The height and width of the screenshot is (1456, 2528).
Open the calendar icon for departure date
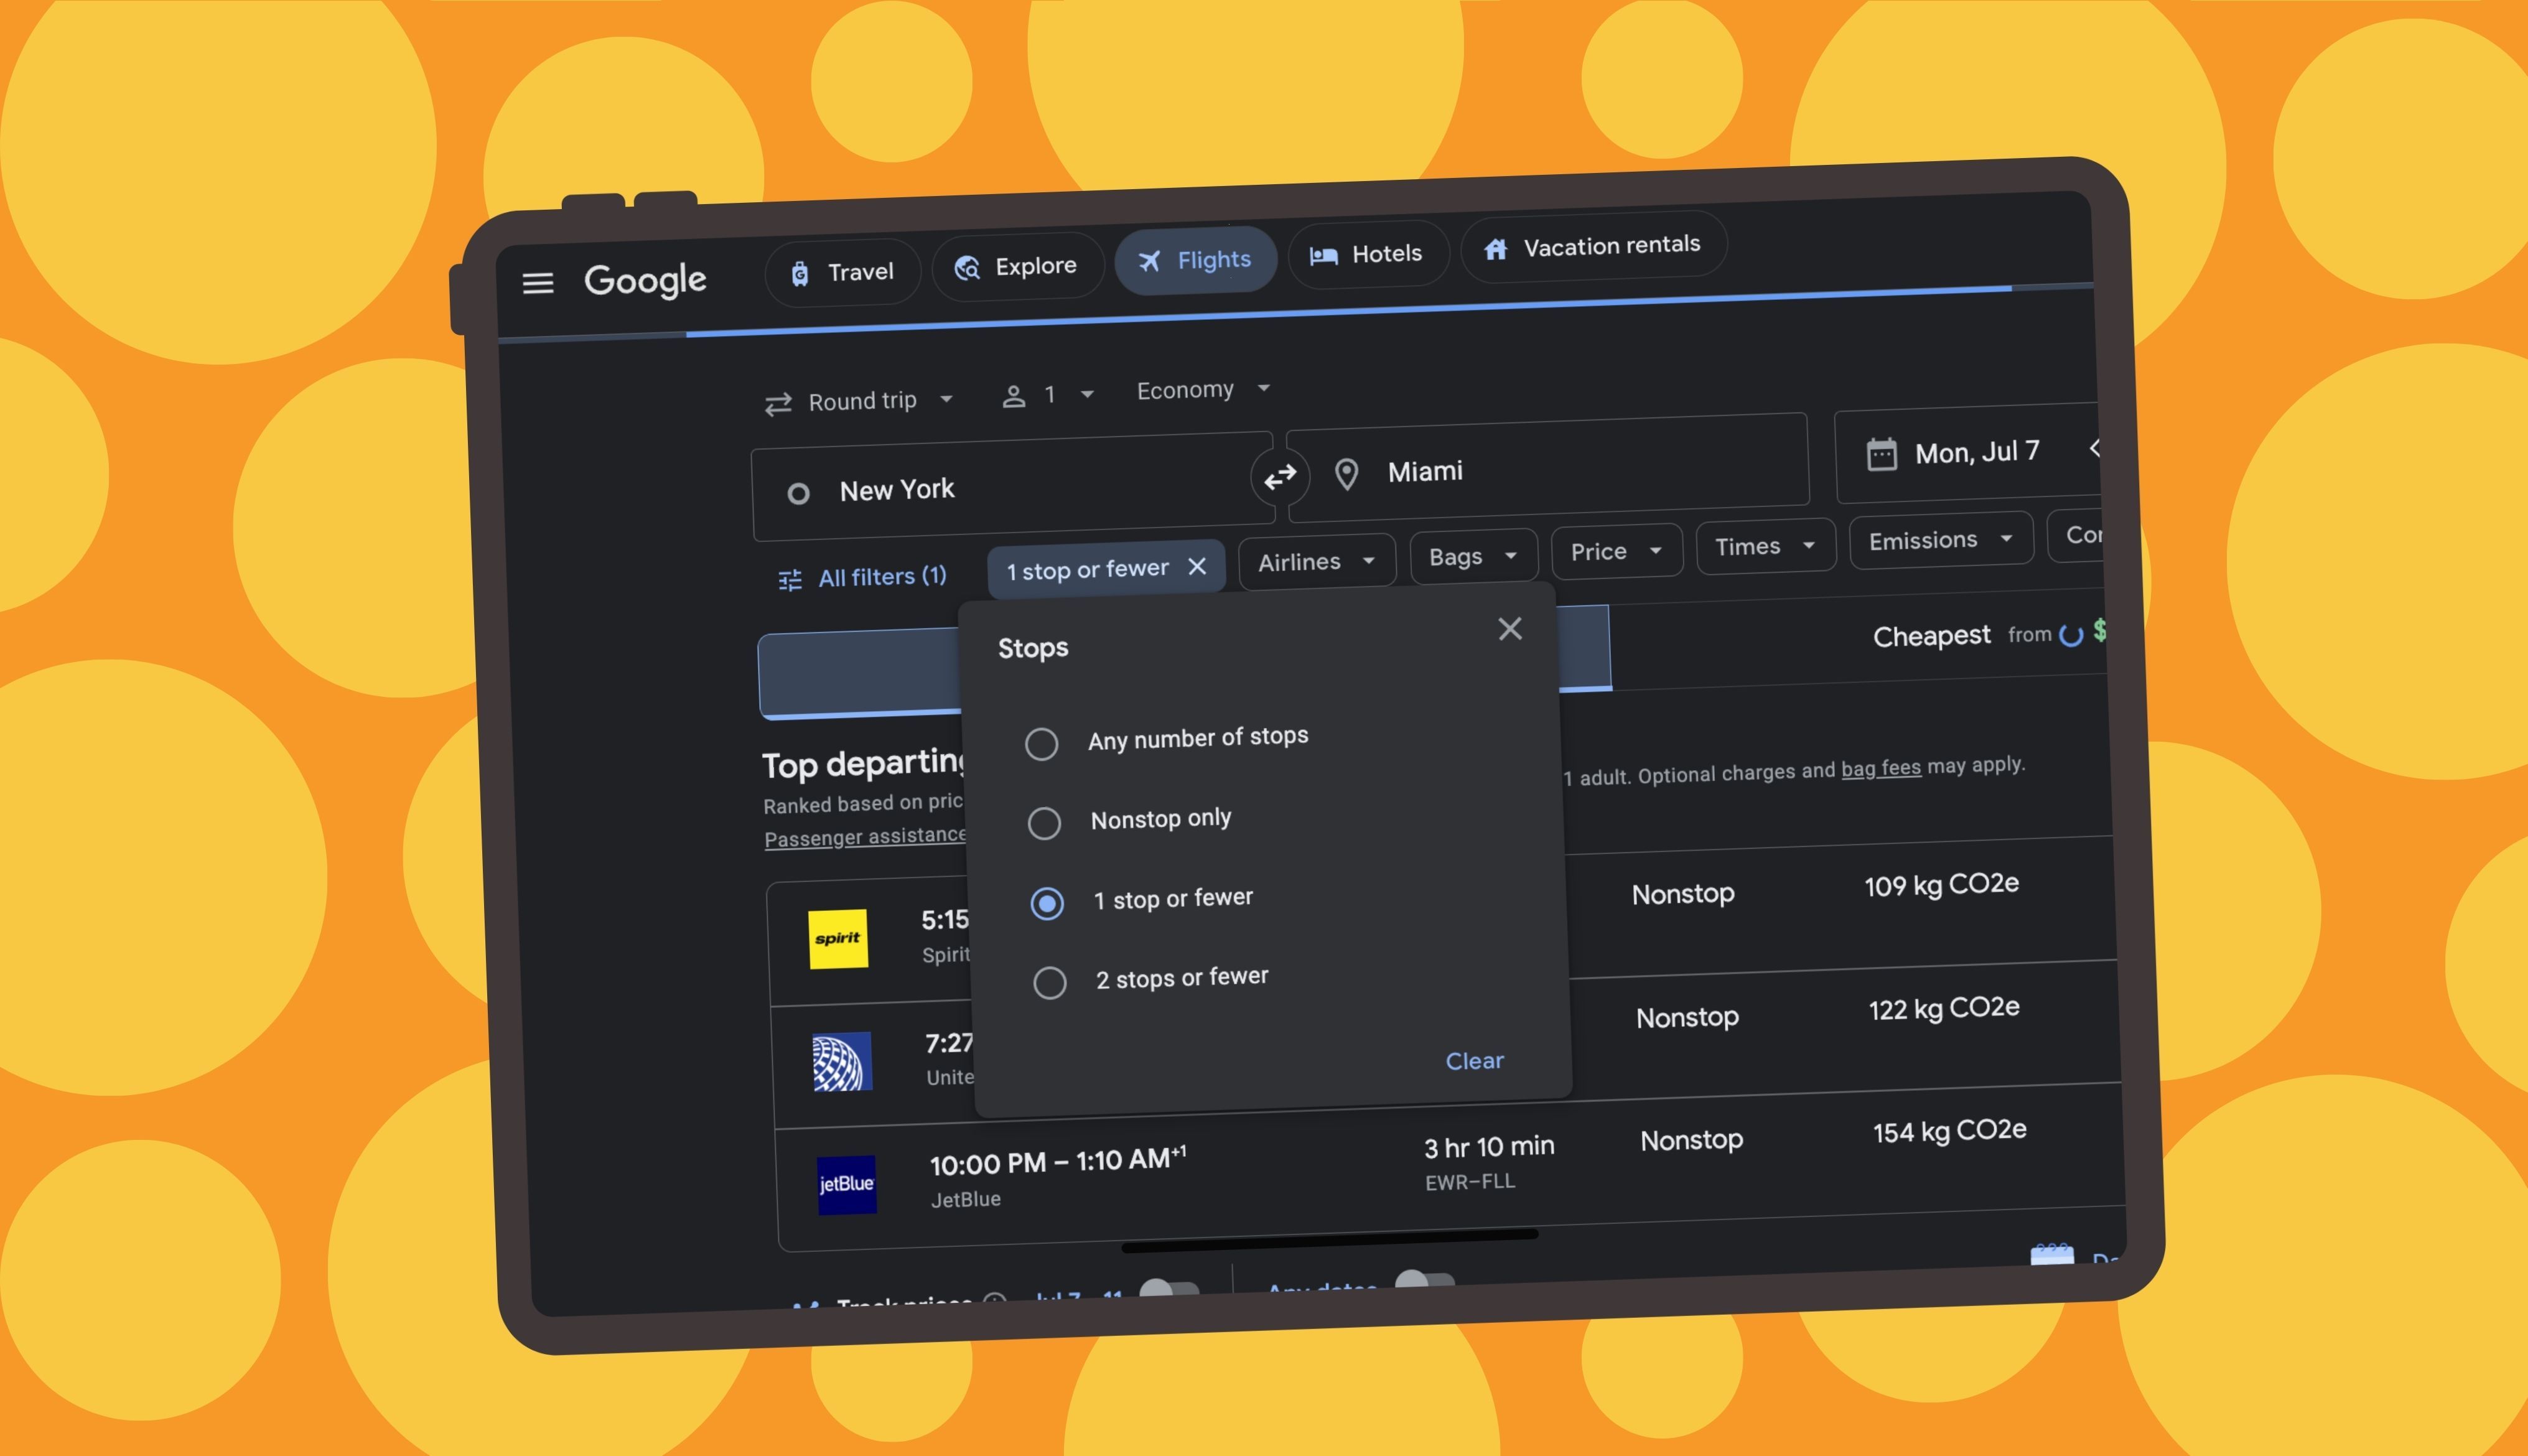(x=1881, y=454)
